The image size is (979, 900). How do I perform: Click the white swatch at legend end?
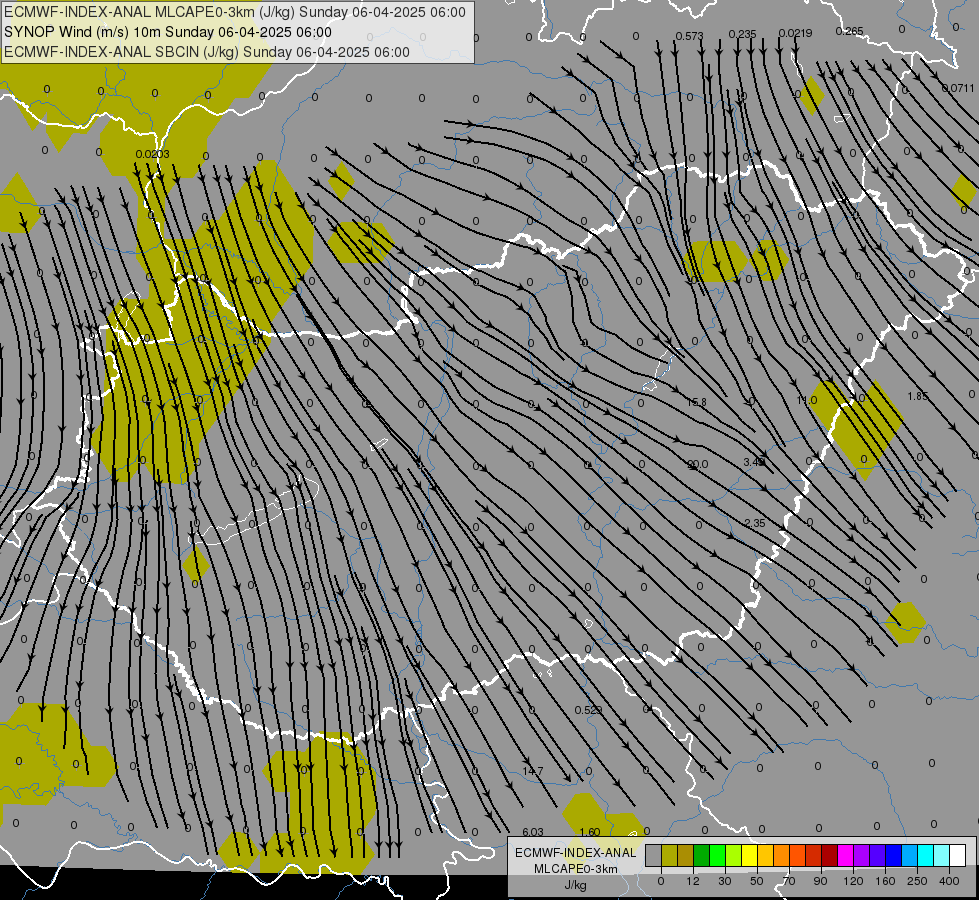click(958, 856)
